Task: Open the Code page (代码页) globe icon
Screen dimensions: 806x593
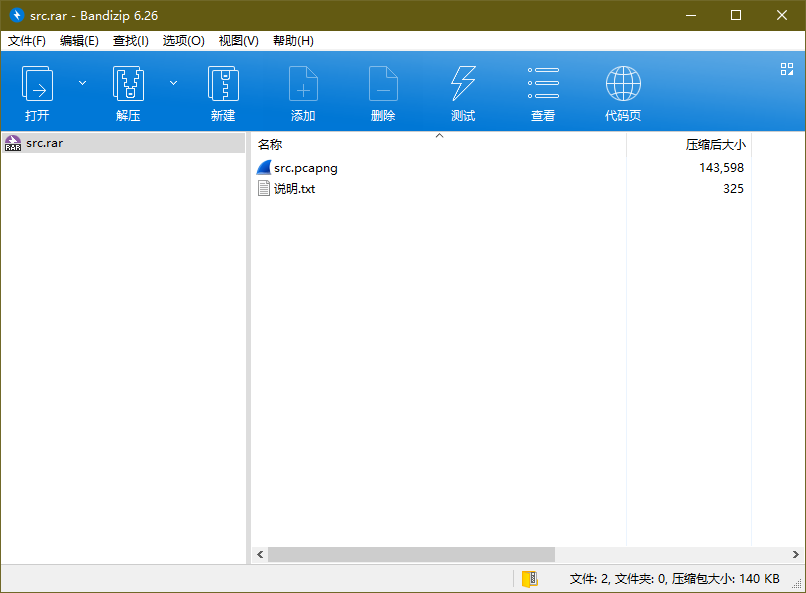Action: click(x=623, y=83)
